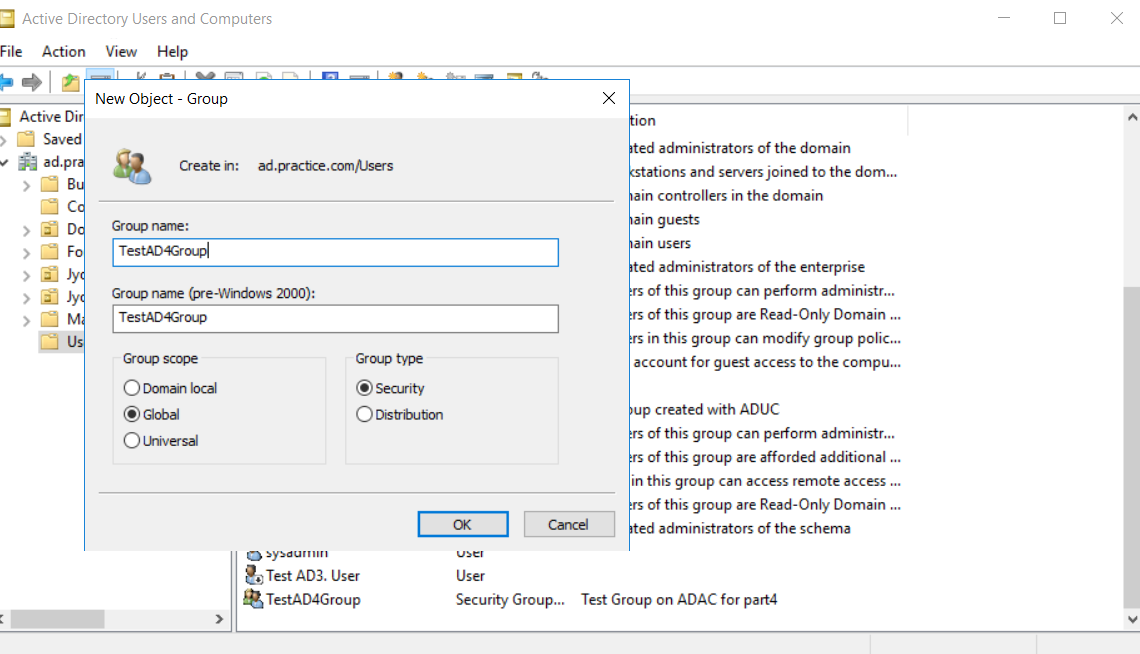
Task: Click the selected Us folder icon
Action: pos(49,342)
